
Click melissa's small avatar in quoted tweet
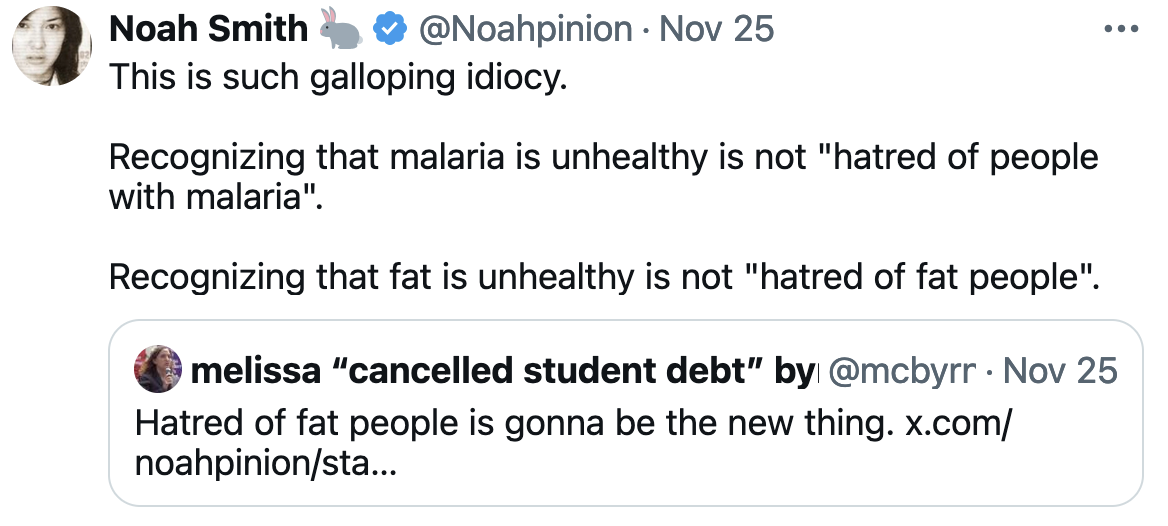coord(158,370)
